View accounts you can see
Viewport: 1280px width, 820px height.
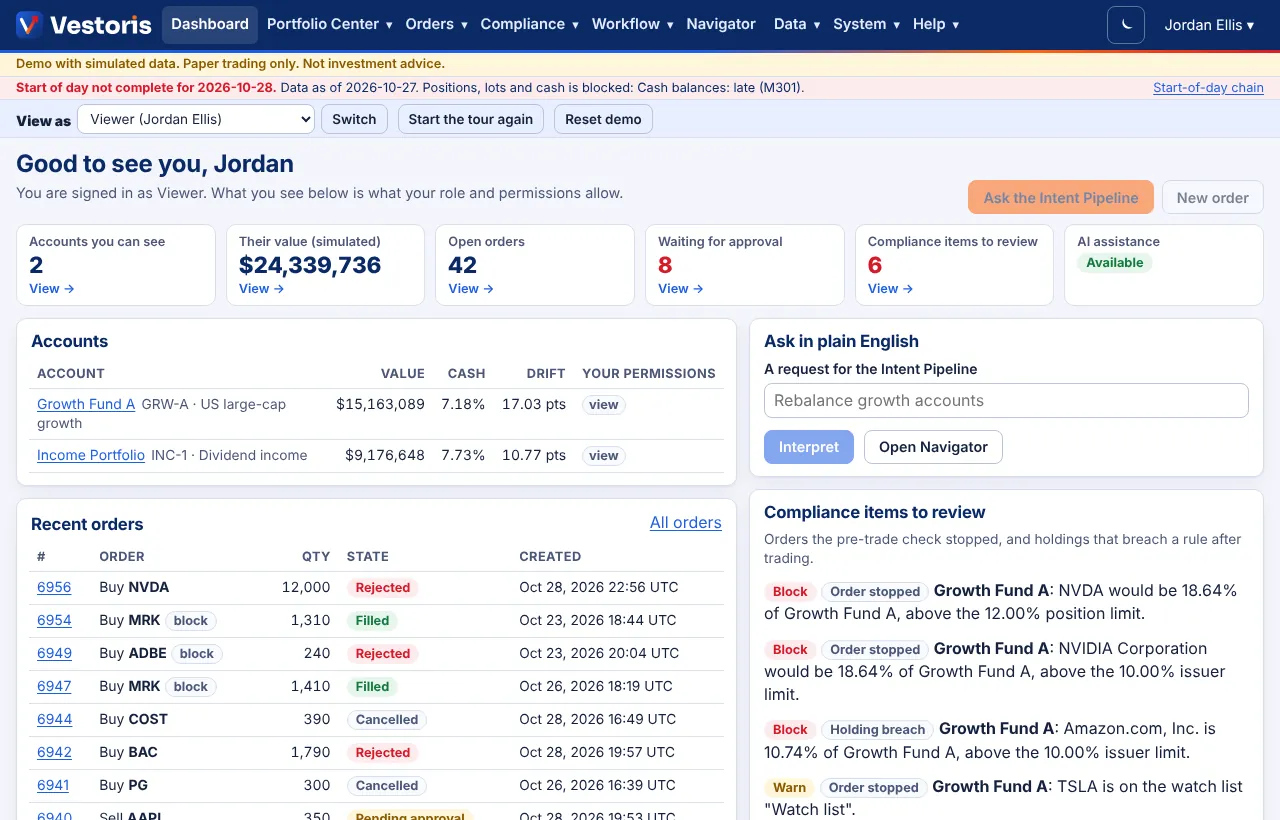pos(52,289)
